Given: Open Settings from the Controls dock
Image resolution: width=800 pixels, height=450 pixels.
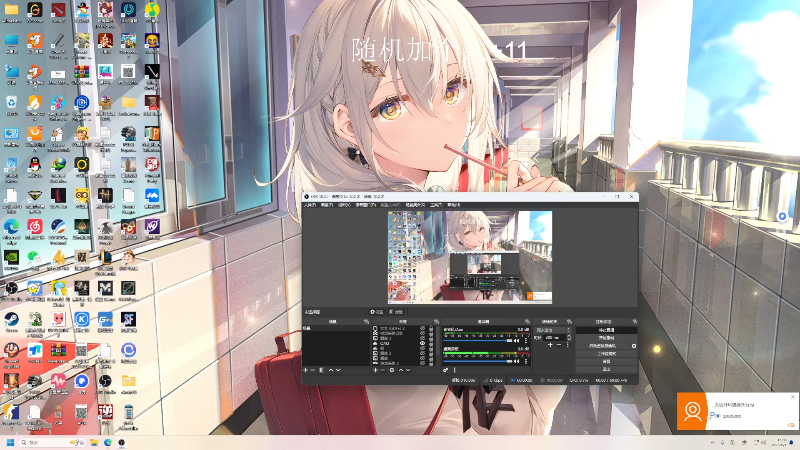Looking at the screenshot, I should pyautogui.click(x=606, y=361).
